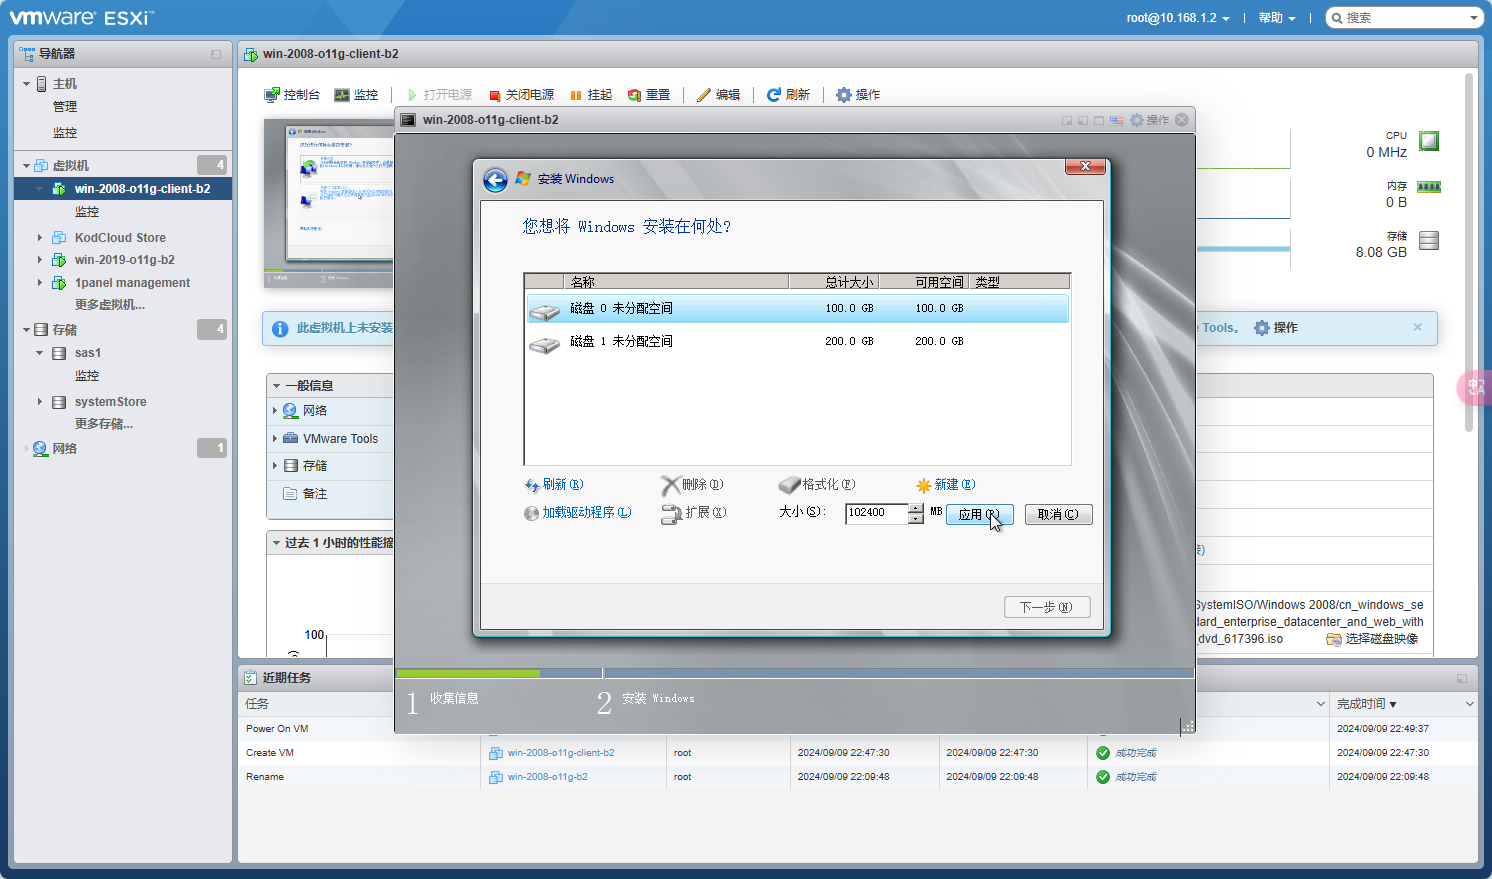Select 管理 under 主机 in navigator
This screenshot has width=1492, height=879.
(65, 107)
